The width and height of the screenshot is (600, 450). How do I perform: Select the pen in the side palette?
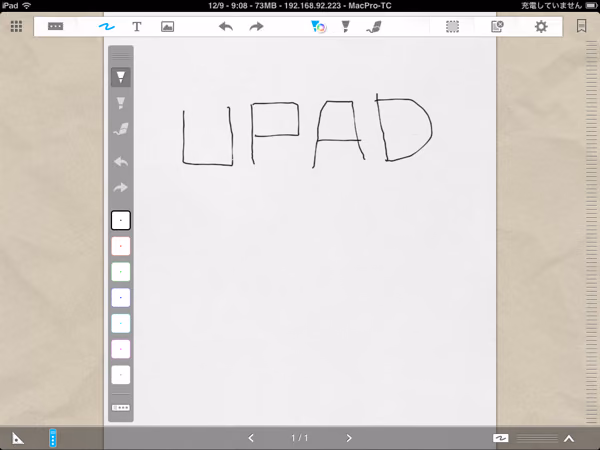[x=121, y=77]
